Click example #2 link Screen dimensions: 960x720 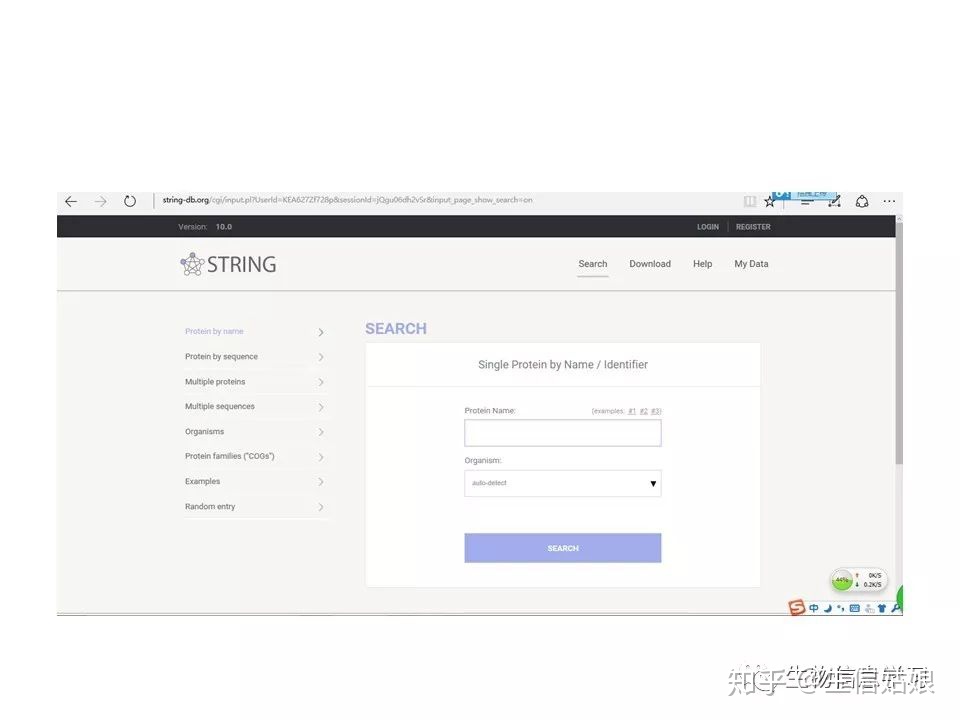[643, 411]
